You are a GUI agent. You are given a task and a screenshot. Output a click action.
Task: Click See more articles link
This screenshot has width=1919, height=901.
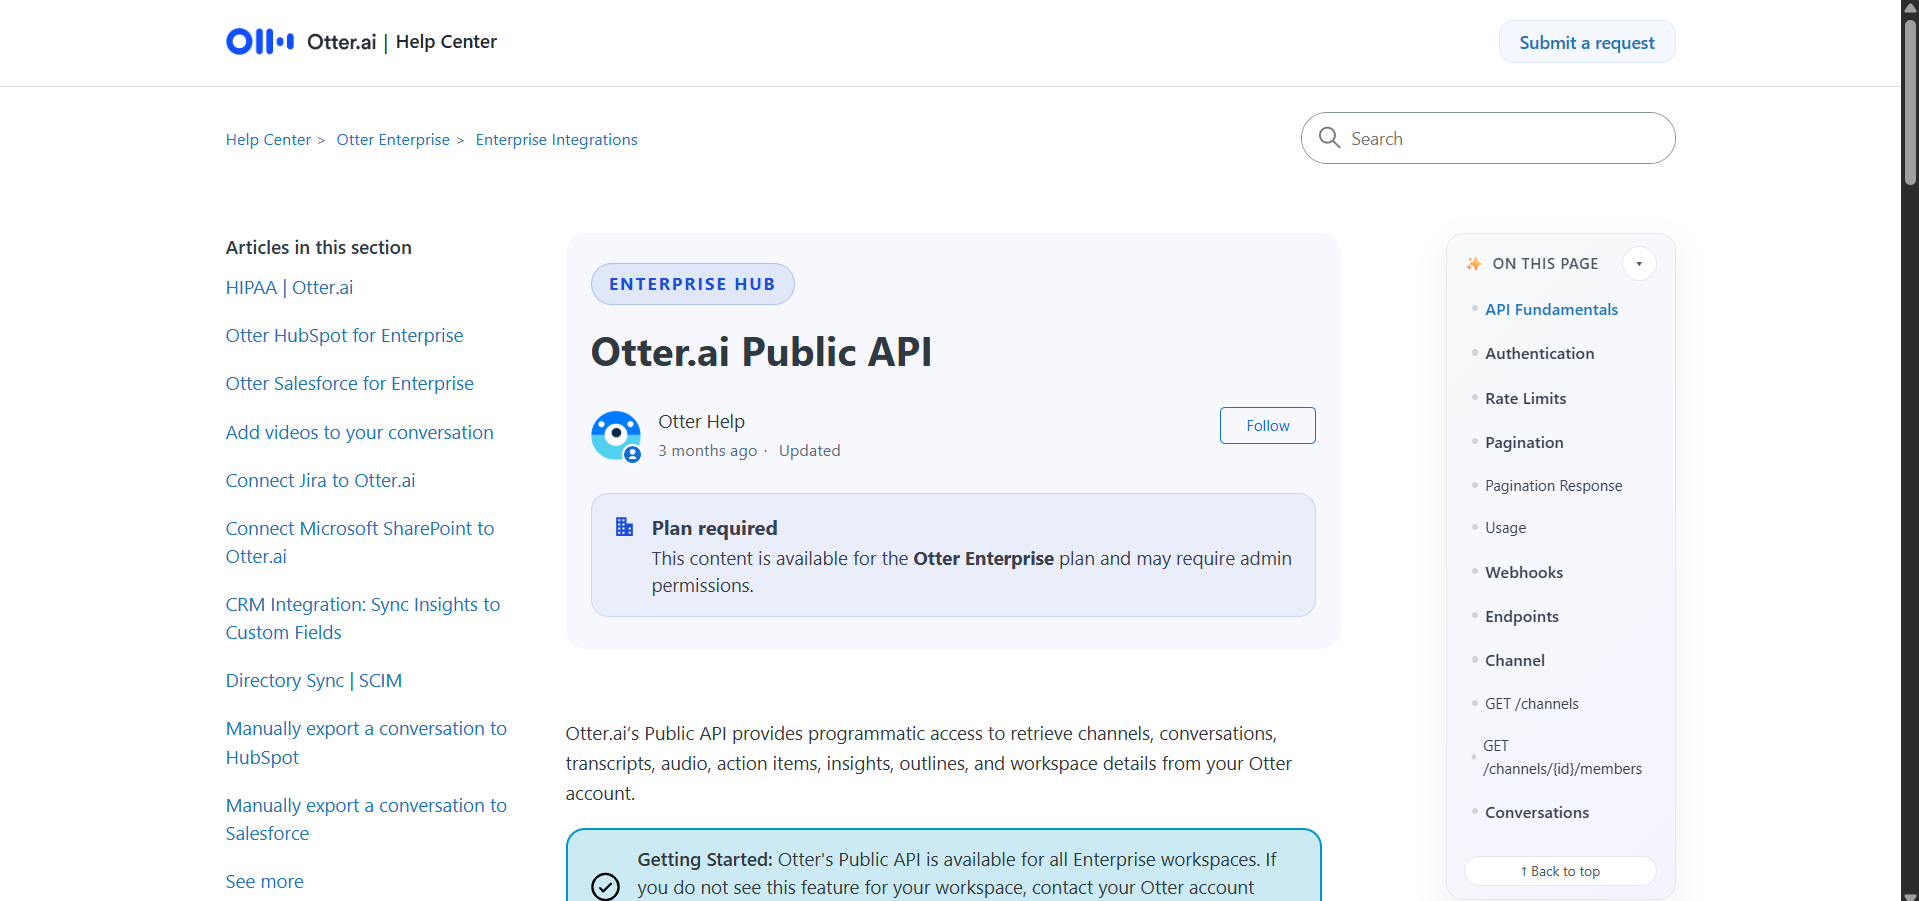[x=264, y=882]
